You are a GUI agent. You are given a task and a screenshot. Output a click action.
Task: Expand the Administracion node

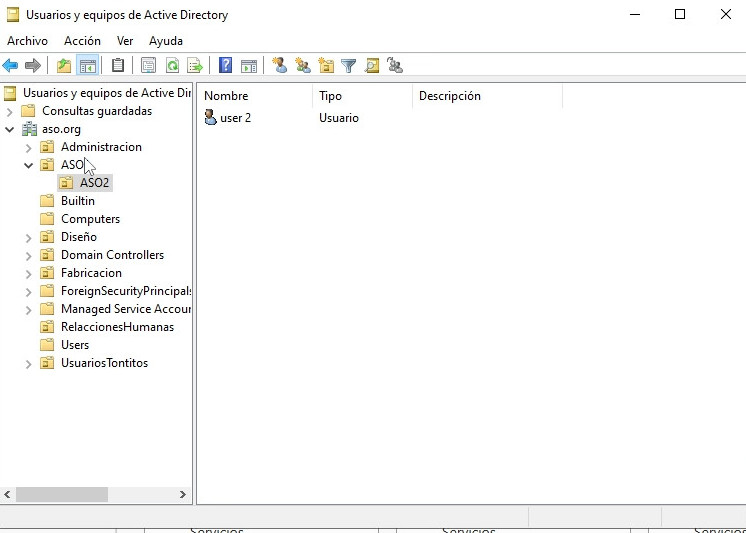tap(28, 147)
